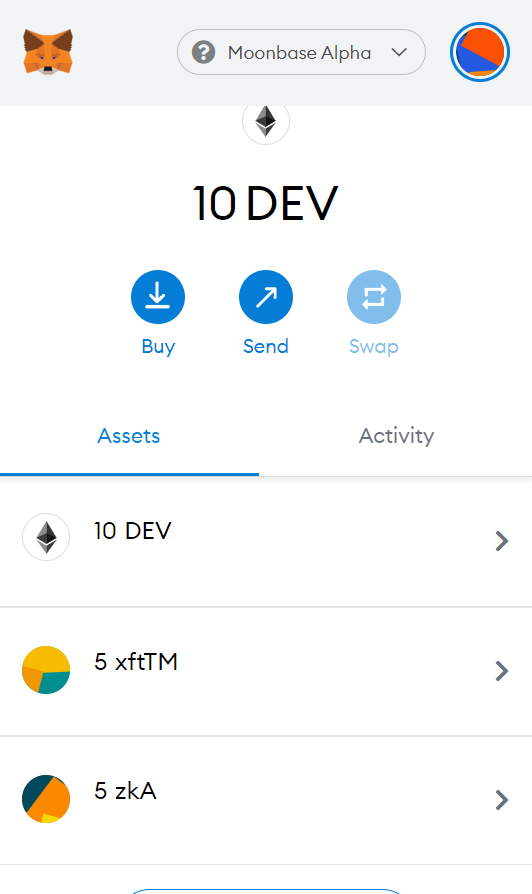This screenshot has width=532, height=894.
Task: Open the account avatar menu
Action: 480,52
